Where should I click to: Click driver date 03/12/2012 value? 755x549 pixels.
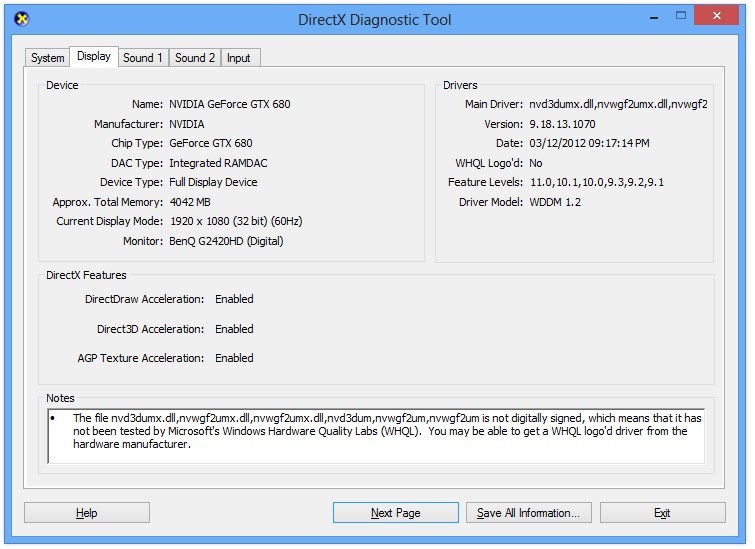click(x=589, y=144)
